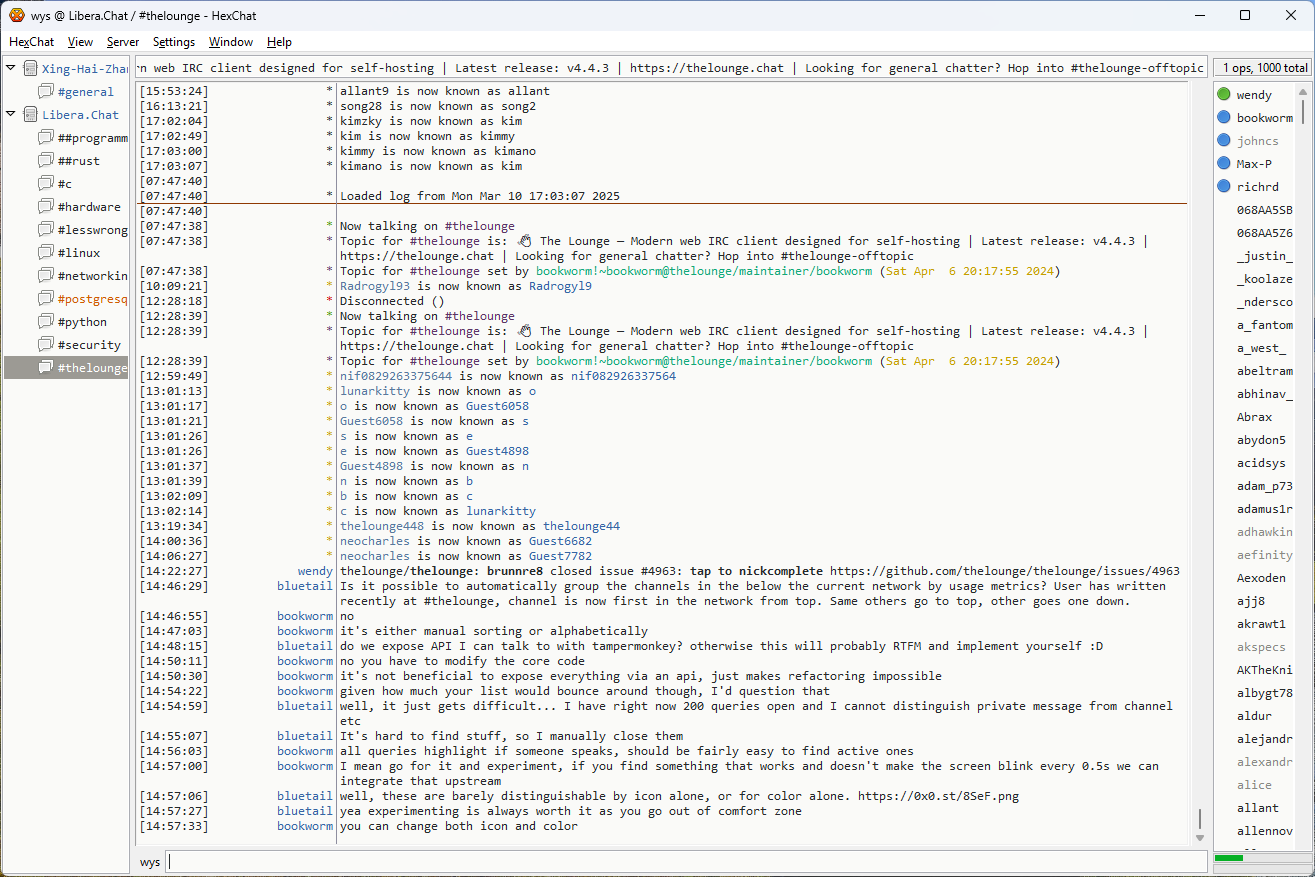Click the channel icon beside #python
The height and width of the screenshot is (877, 1315).
[x=45, y=322]
